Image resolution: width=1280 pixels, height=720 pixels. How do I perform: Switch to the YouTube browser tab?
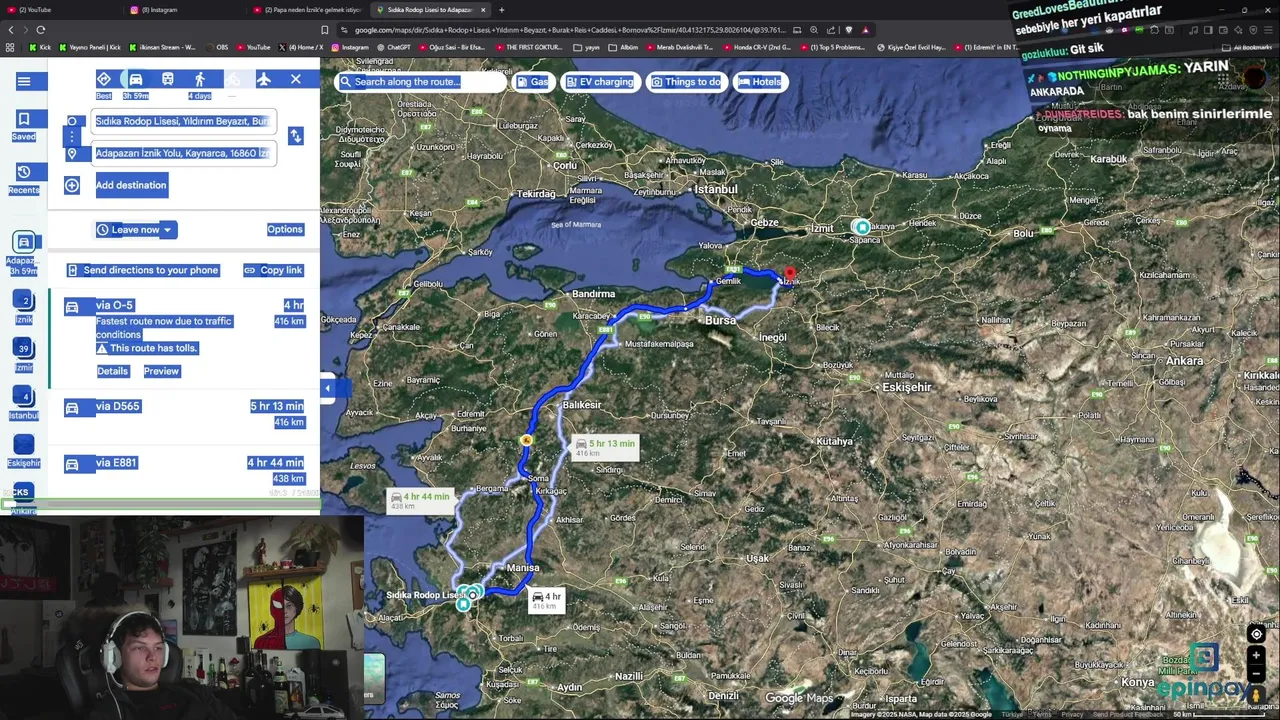tap(58, 10)
